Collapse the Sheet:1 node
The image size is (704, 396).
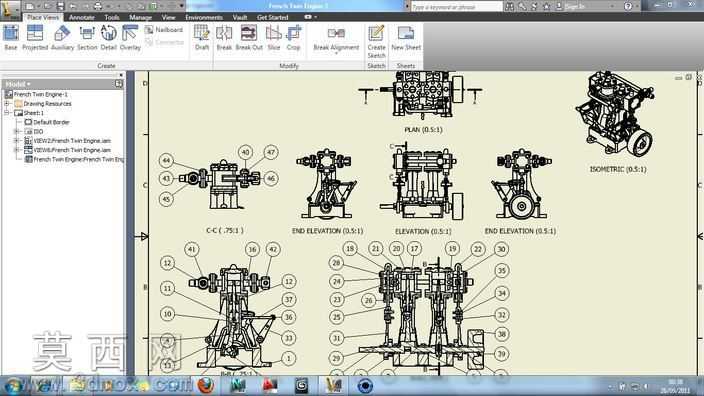tap(7, 113)
